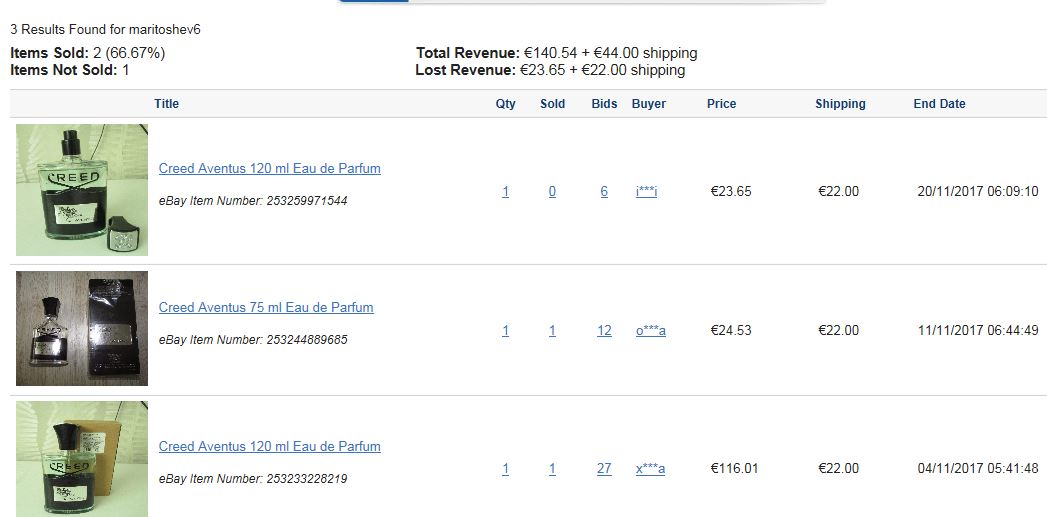Sort results by End Date column

point(939,104)
